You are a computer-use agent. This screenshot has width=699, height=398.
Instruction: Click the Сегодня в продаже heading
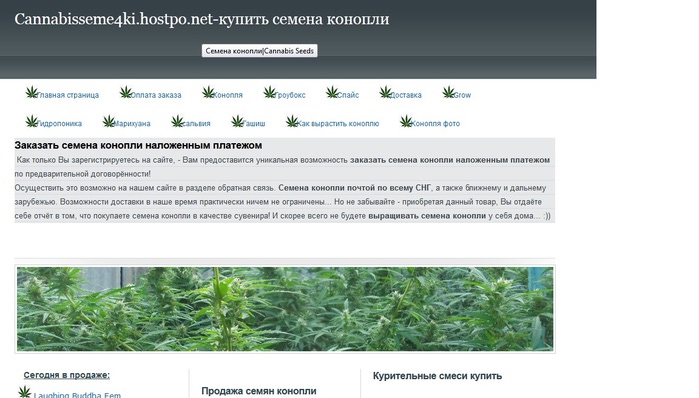click(x=66, y=375)
